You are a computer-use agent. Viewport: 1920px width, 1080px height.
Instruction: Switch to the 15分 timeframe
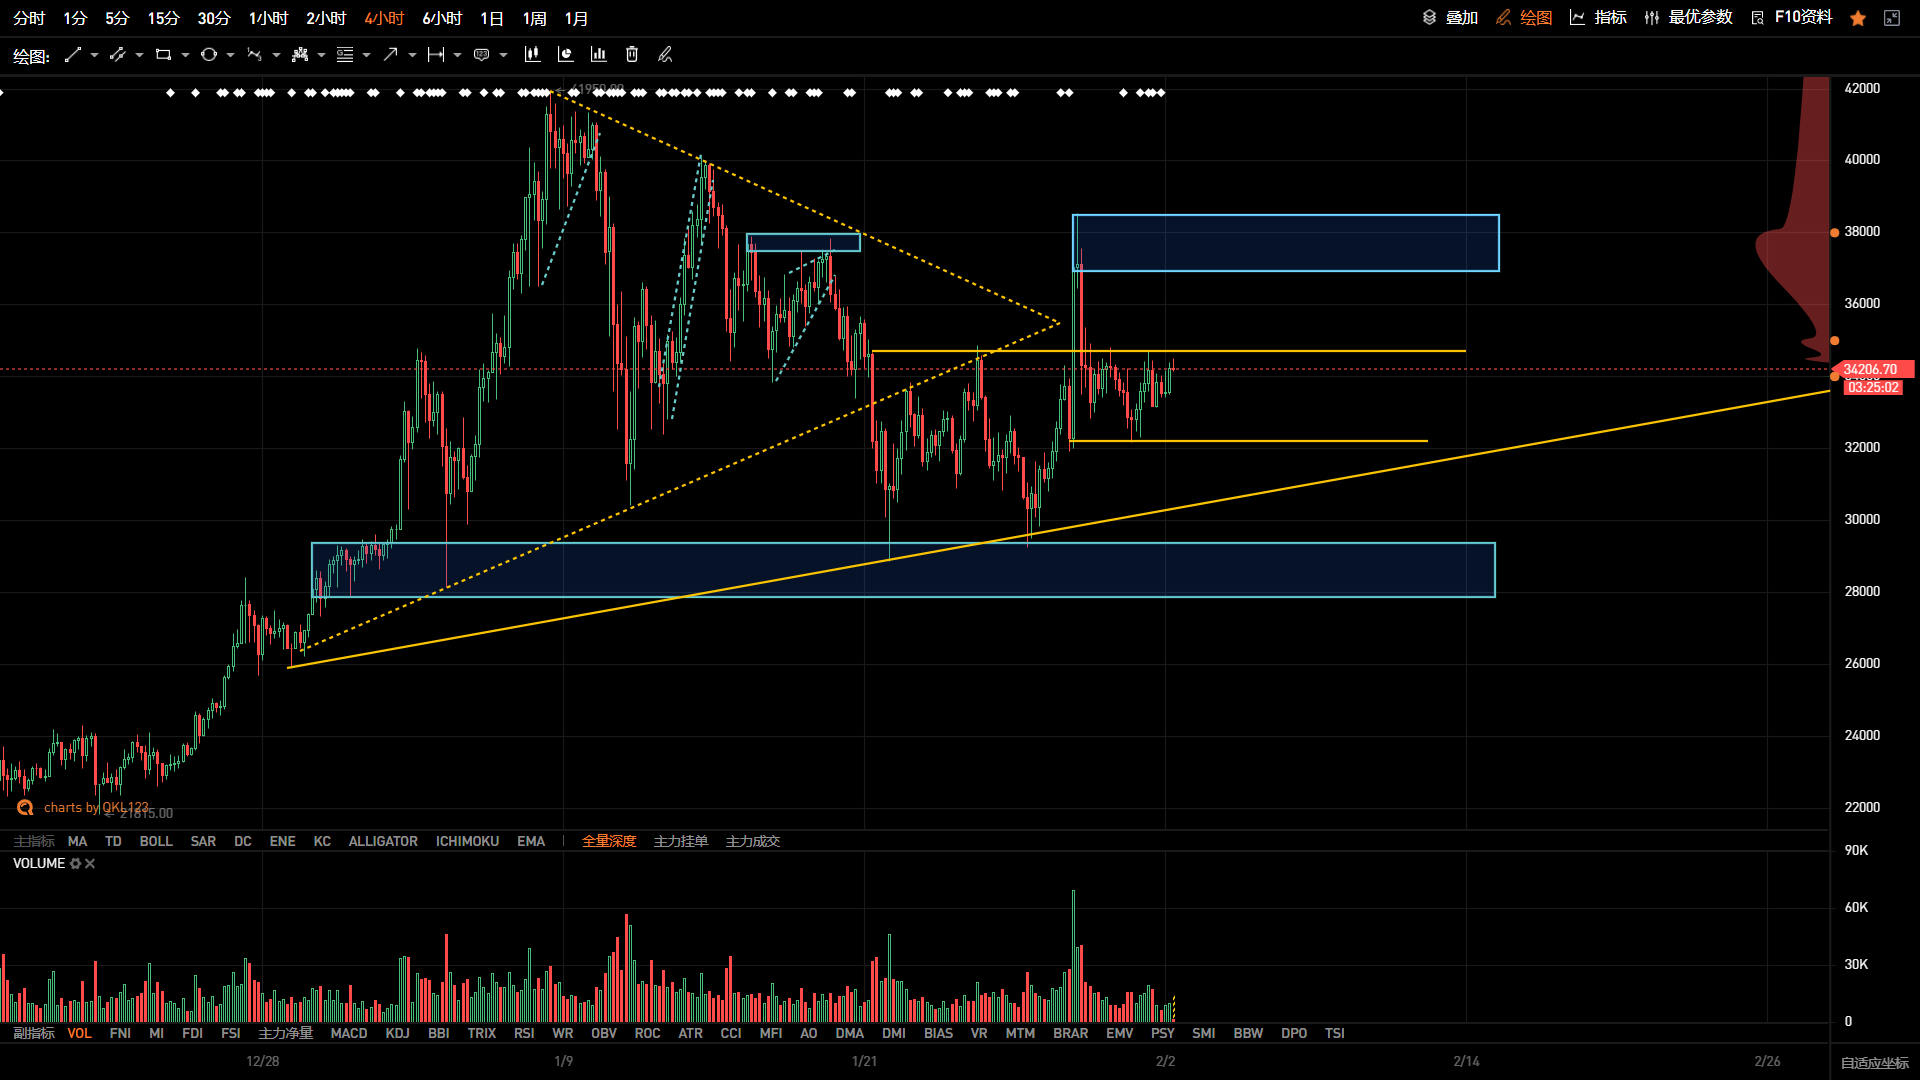coord(163,18)
